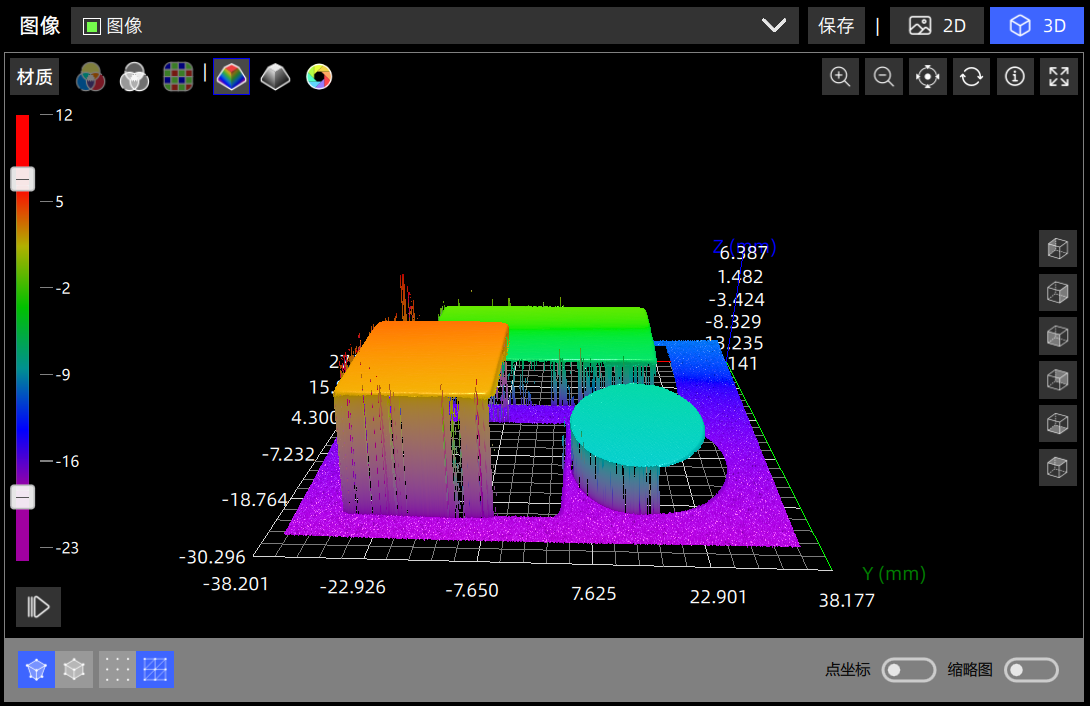Click the axis value -7.650
1090x706 pixels.
click(472, 591)
